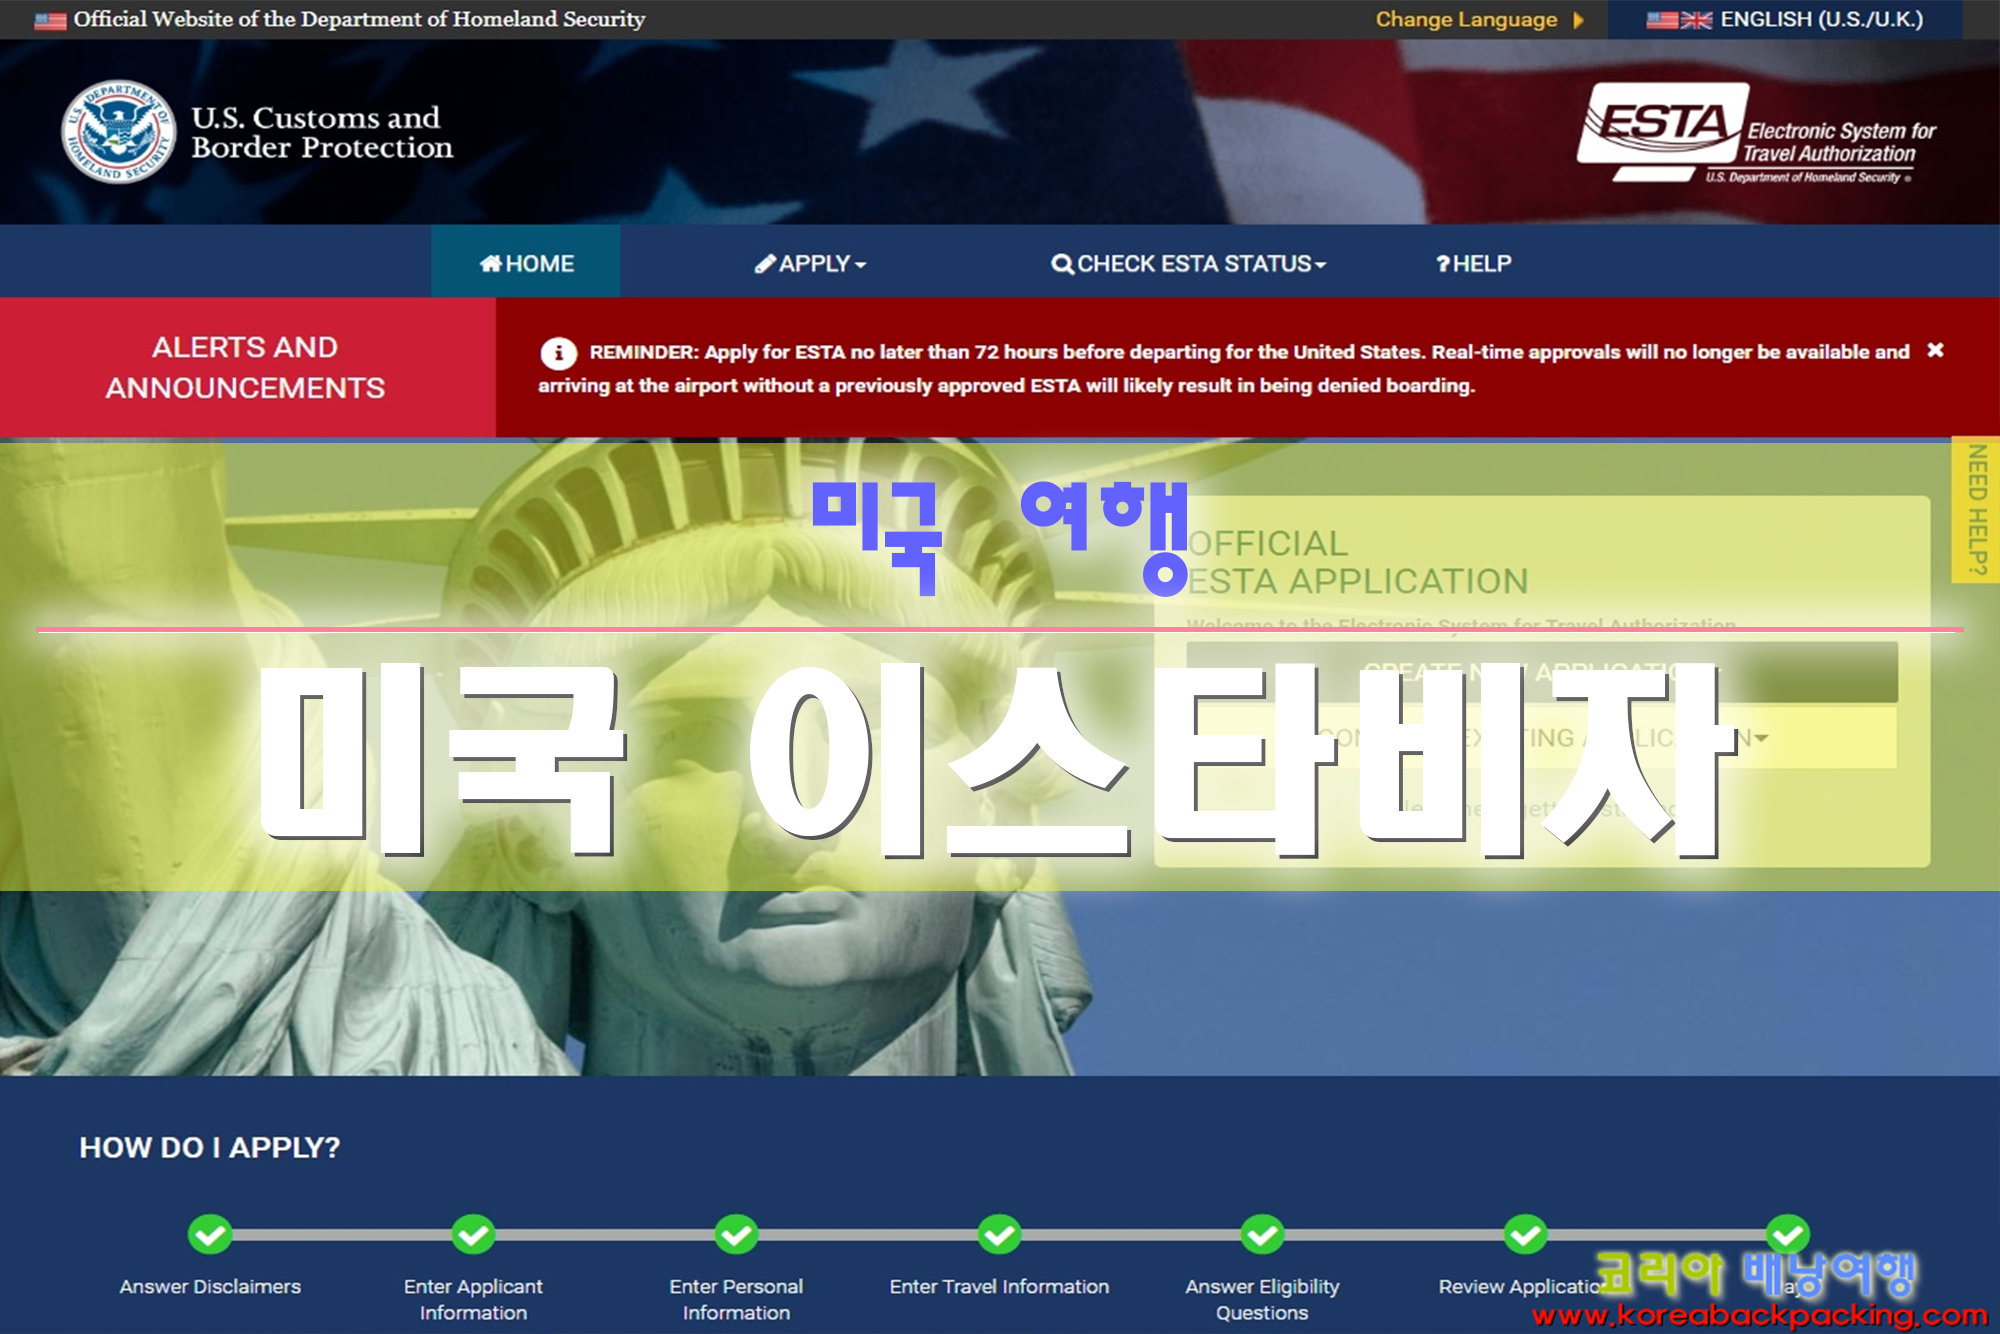Expand the CHECK ESTA STATUS menu

(1188, 264)
